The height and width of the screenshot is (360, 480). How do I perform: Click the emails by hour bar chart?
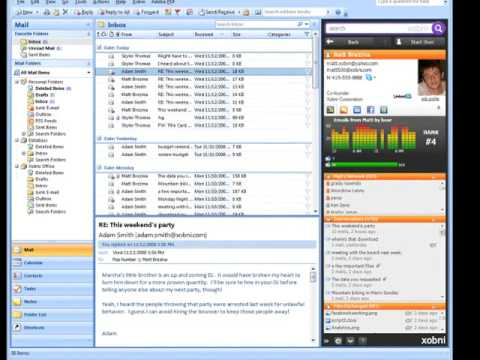(373, 138)
